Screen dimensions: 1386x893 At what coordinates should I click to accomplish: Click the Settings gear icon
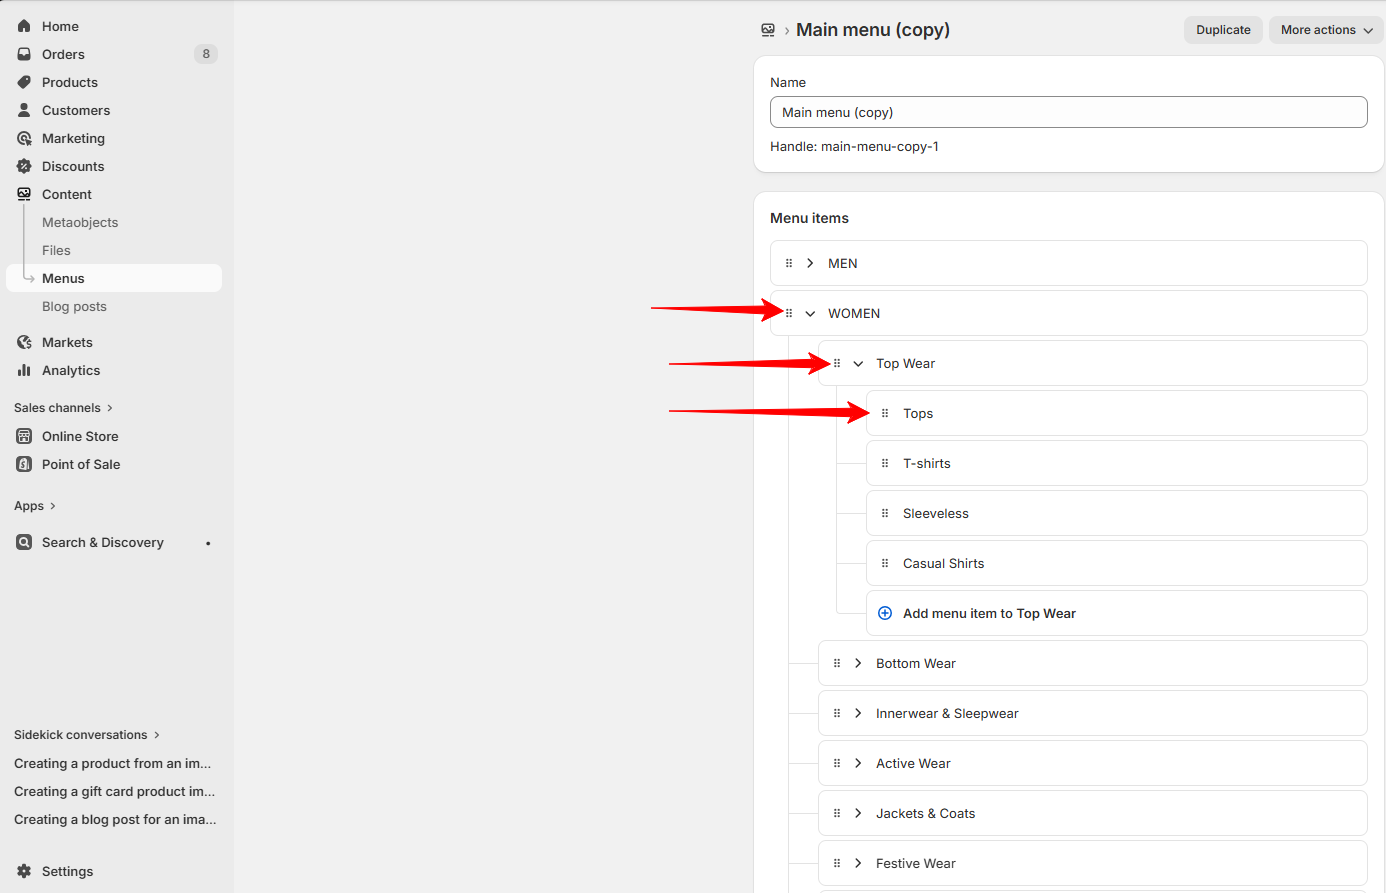24,871
